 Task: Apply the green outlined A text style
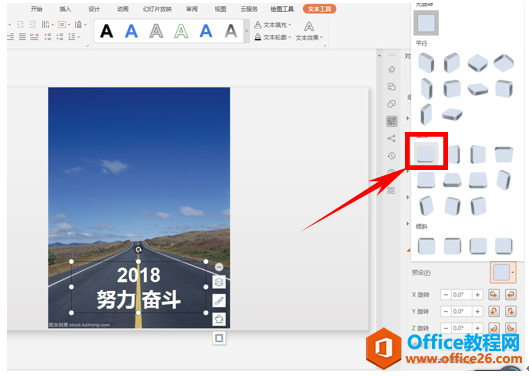tap(181, 31)
